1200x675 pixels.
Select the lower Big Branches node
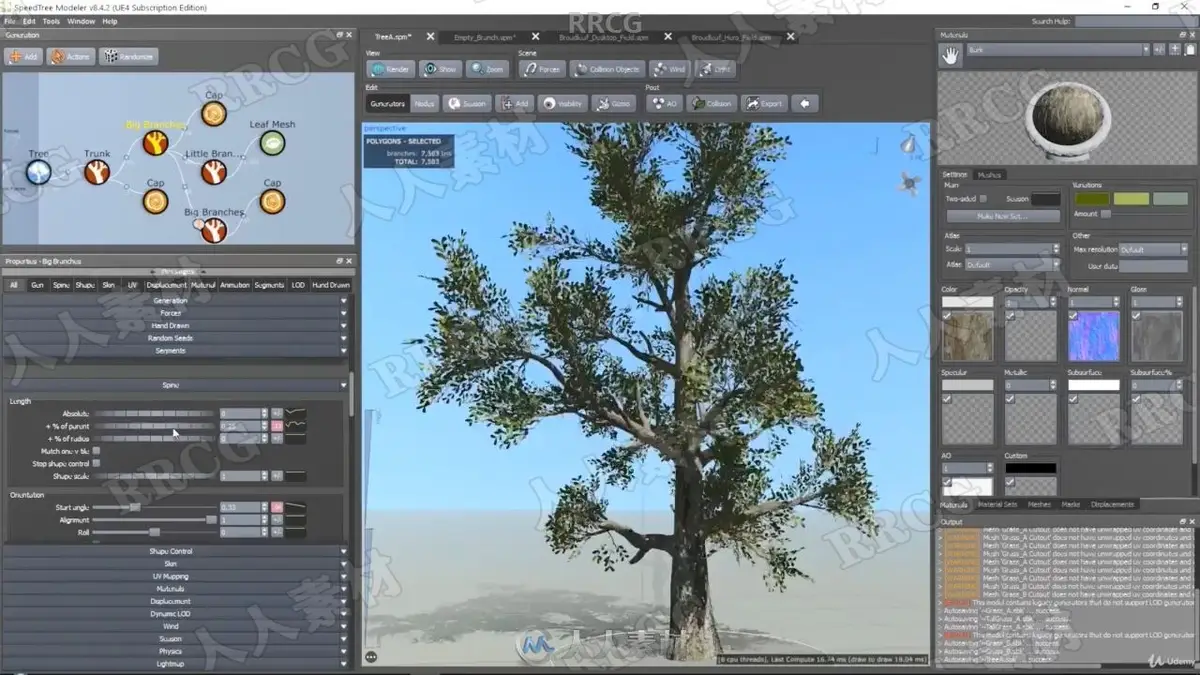(x=213, y=231)
